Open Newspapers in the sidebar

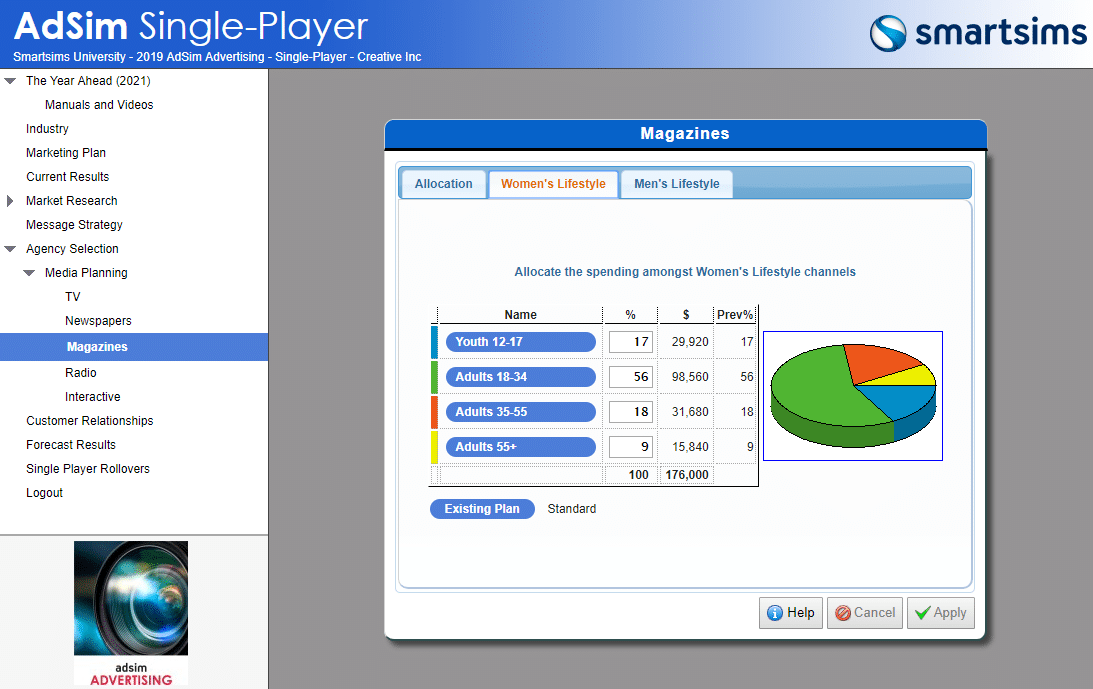coord(98,321)
